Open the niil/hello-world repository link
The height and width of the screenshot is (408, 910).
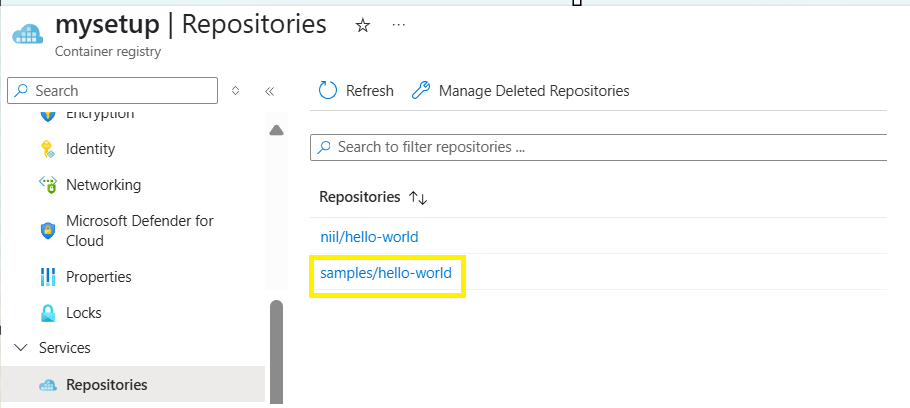(369, 237)
